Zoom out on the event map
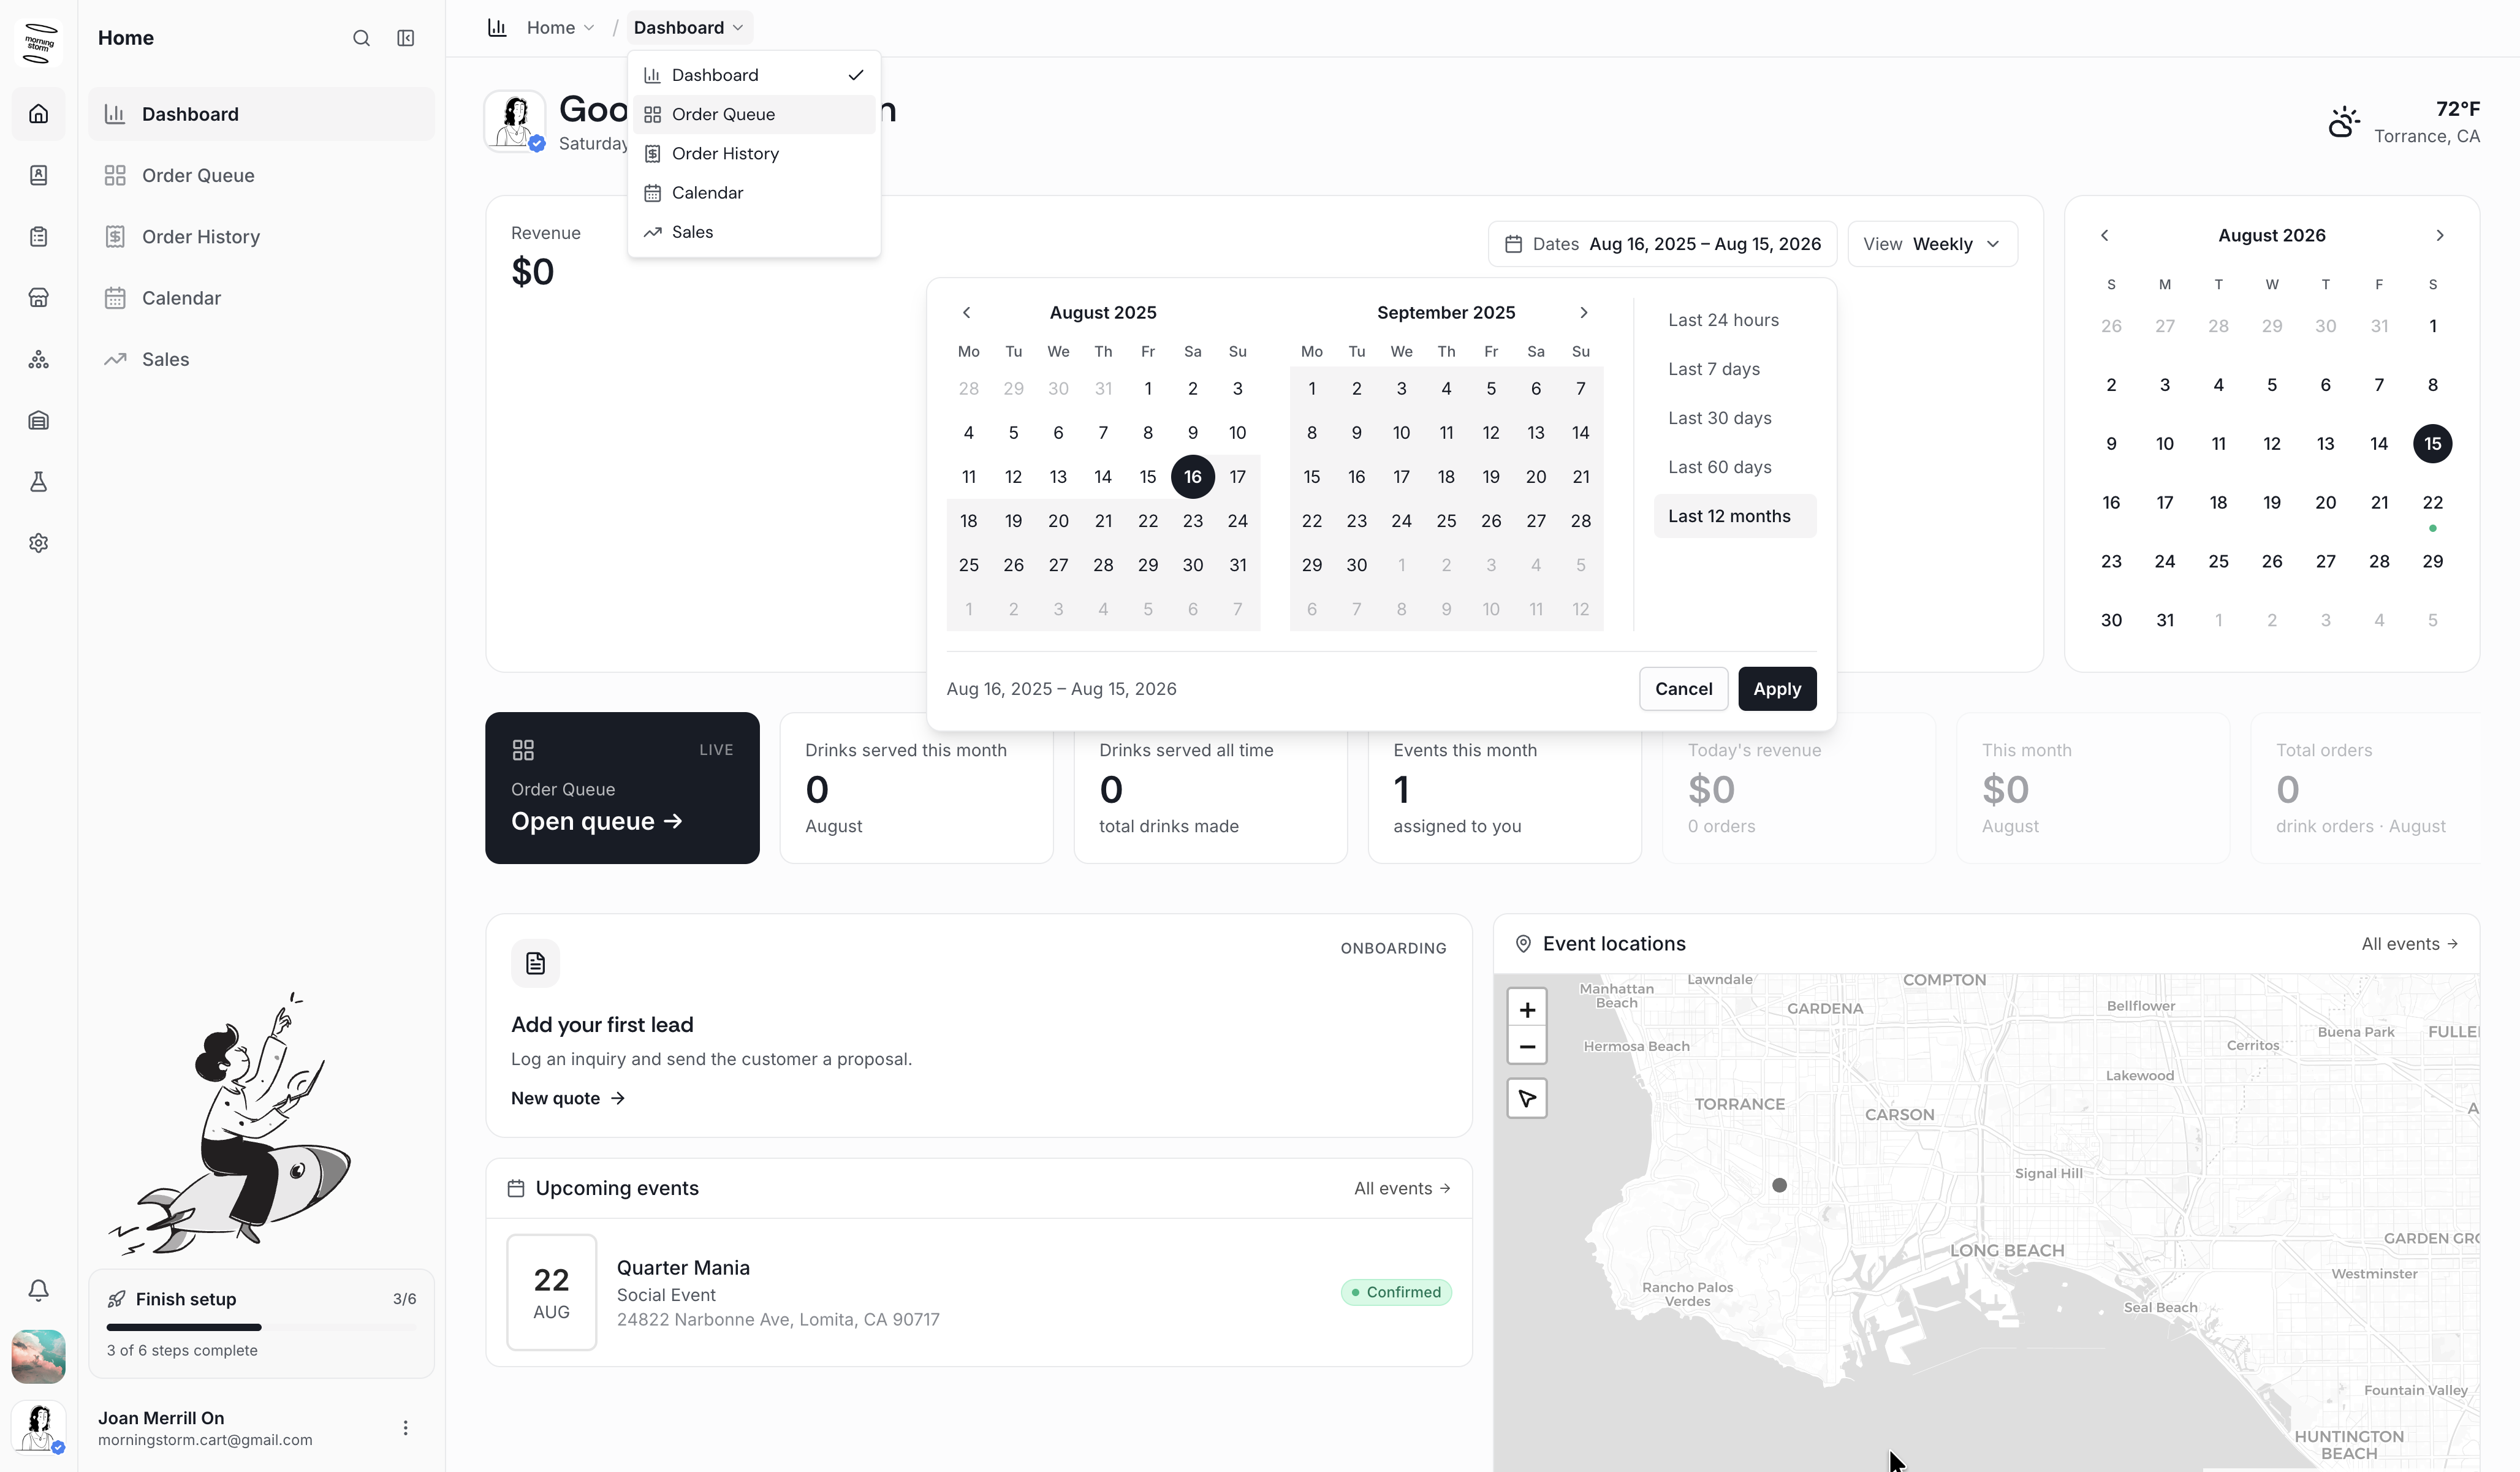This screenshot has height=1472, width=2520. (1527, 1047)
